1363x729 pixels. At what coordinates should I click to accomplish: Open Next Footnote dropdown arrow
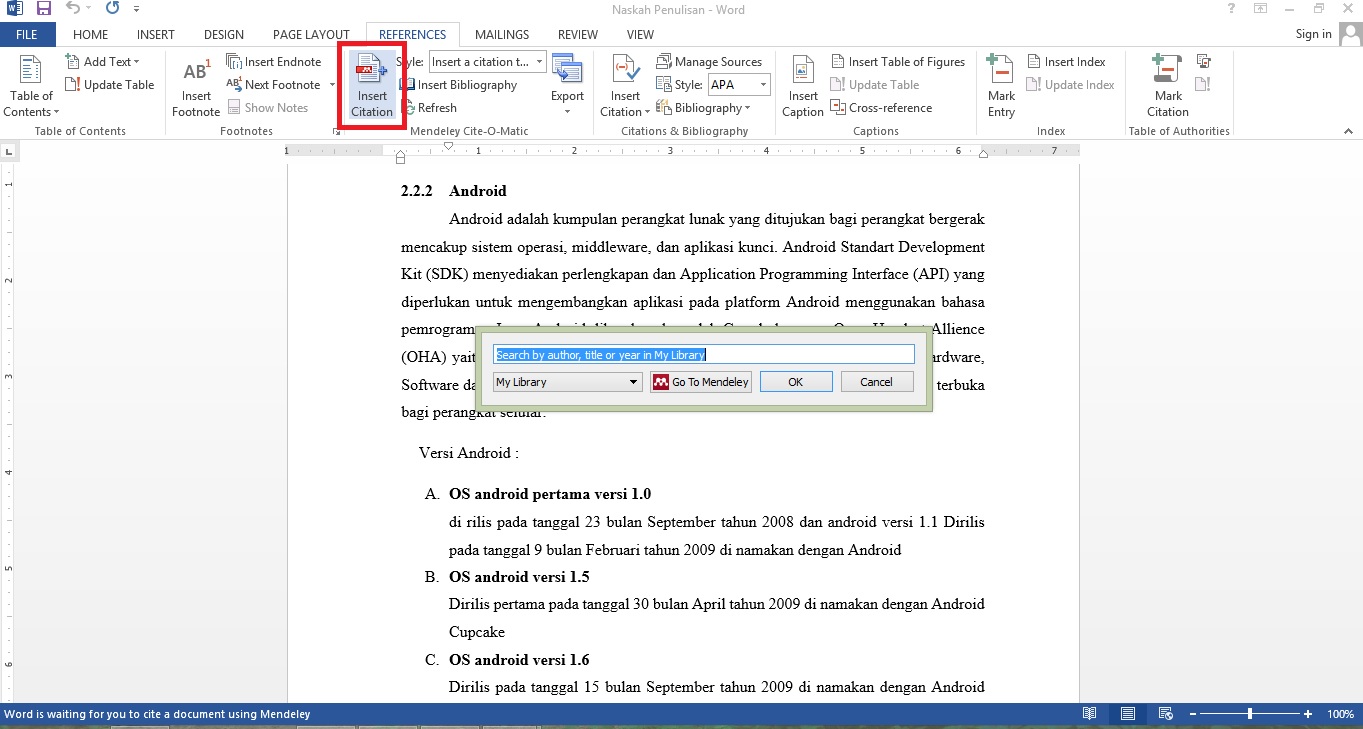pos(332,85)
